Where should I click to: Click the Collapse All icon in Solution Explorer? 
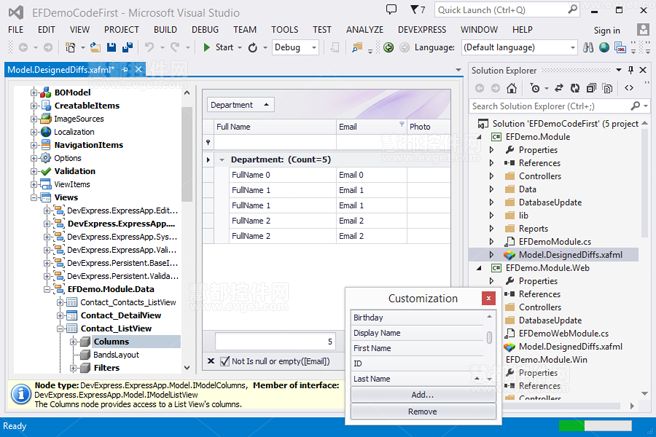pyautogui.click(x=591, y=88)
